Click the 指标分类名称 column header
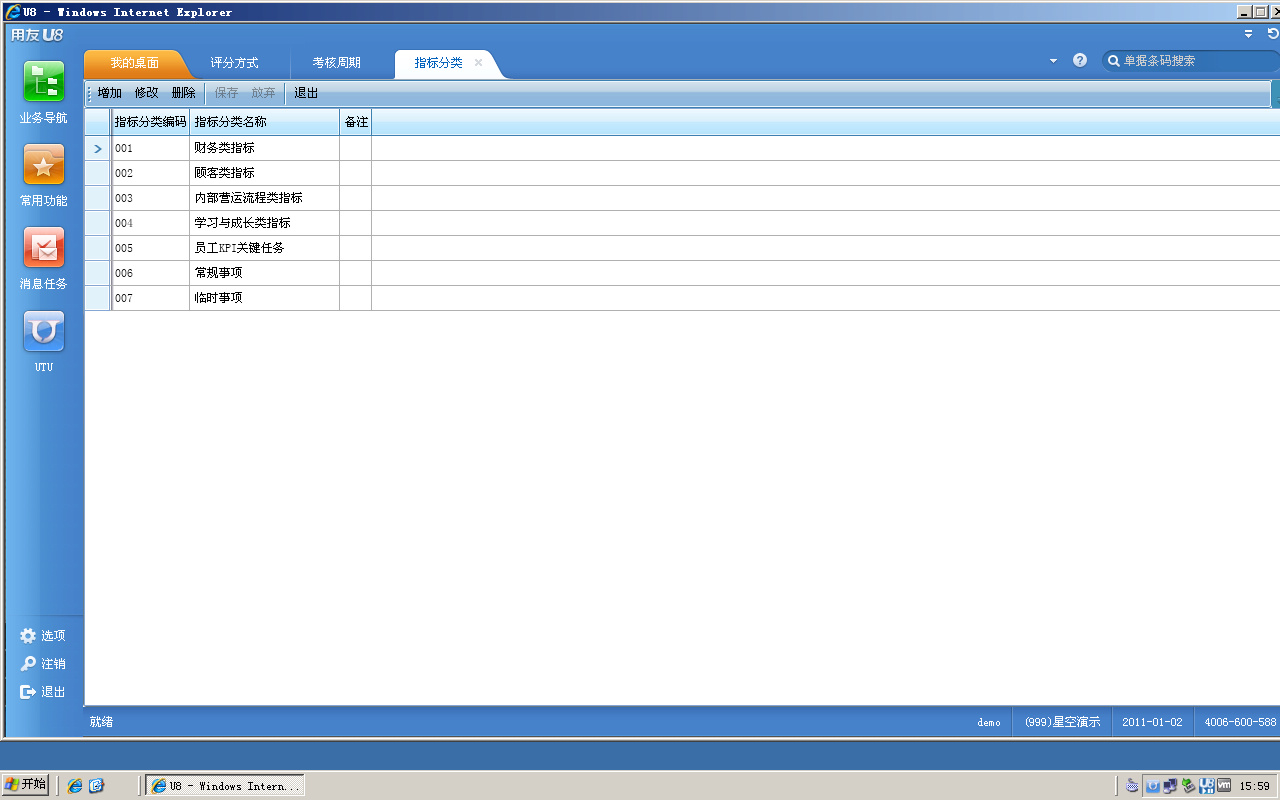This screenshot has width=1280, height=800. 265,122
